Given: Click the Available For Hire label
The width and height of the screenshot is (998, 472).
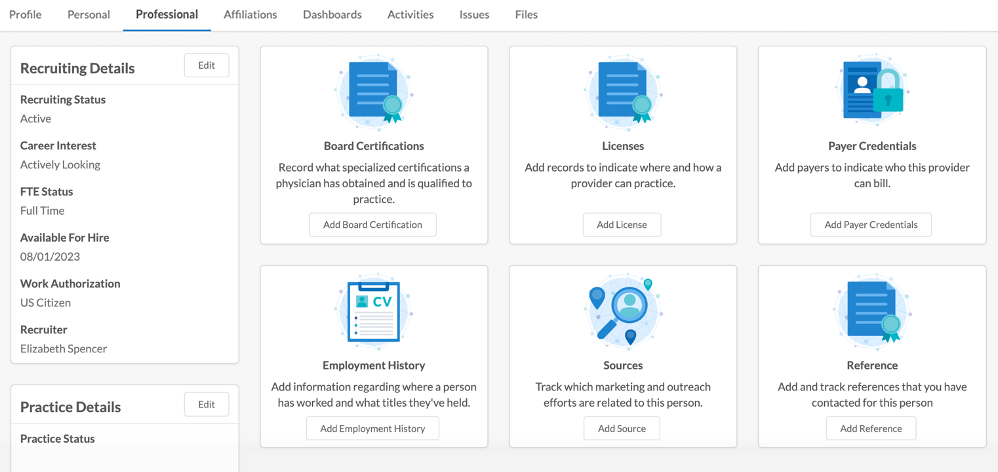Looking at the screenshot, I should [x=65, y=237].
